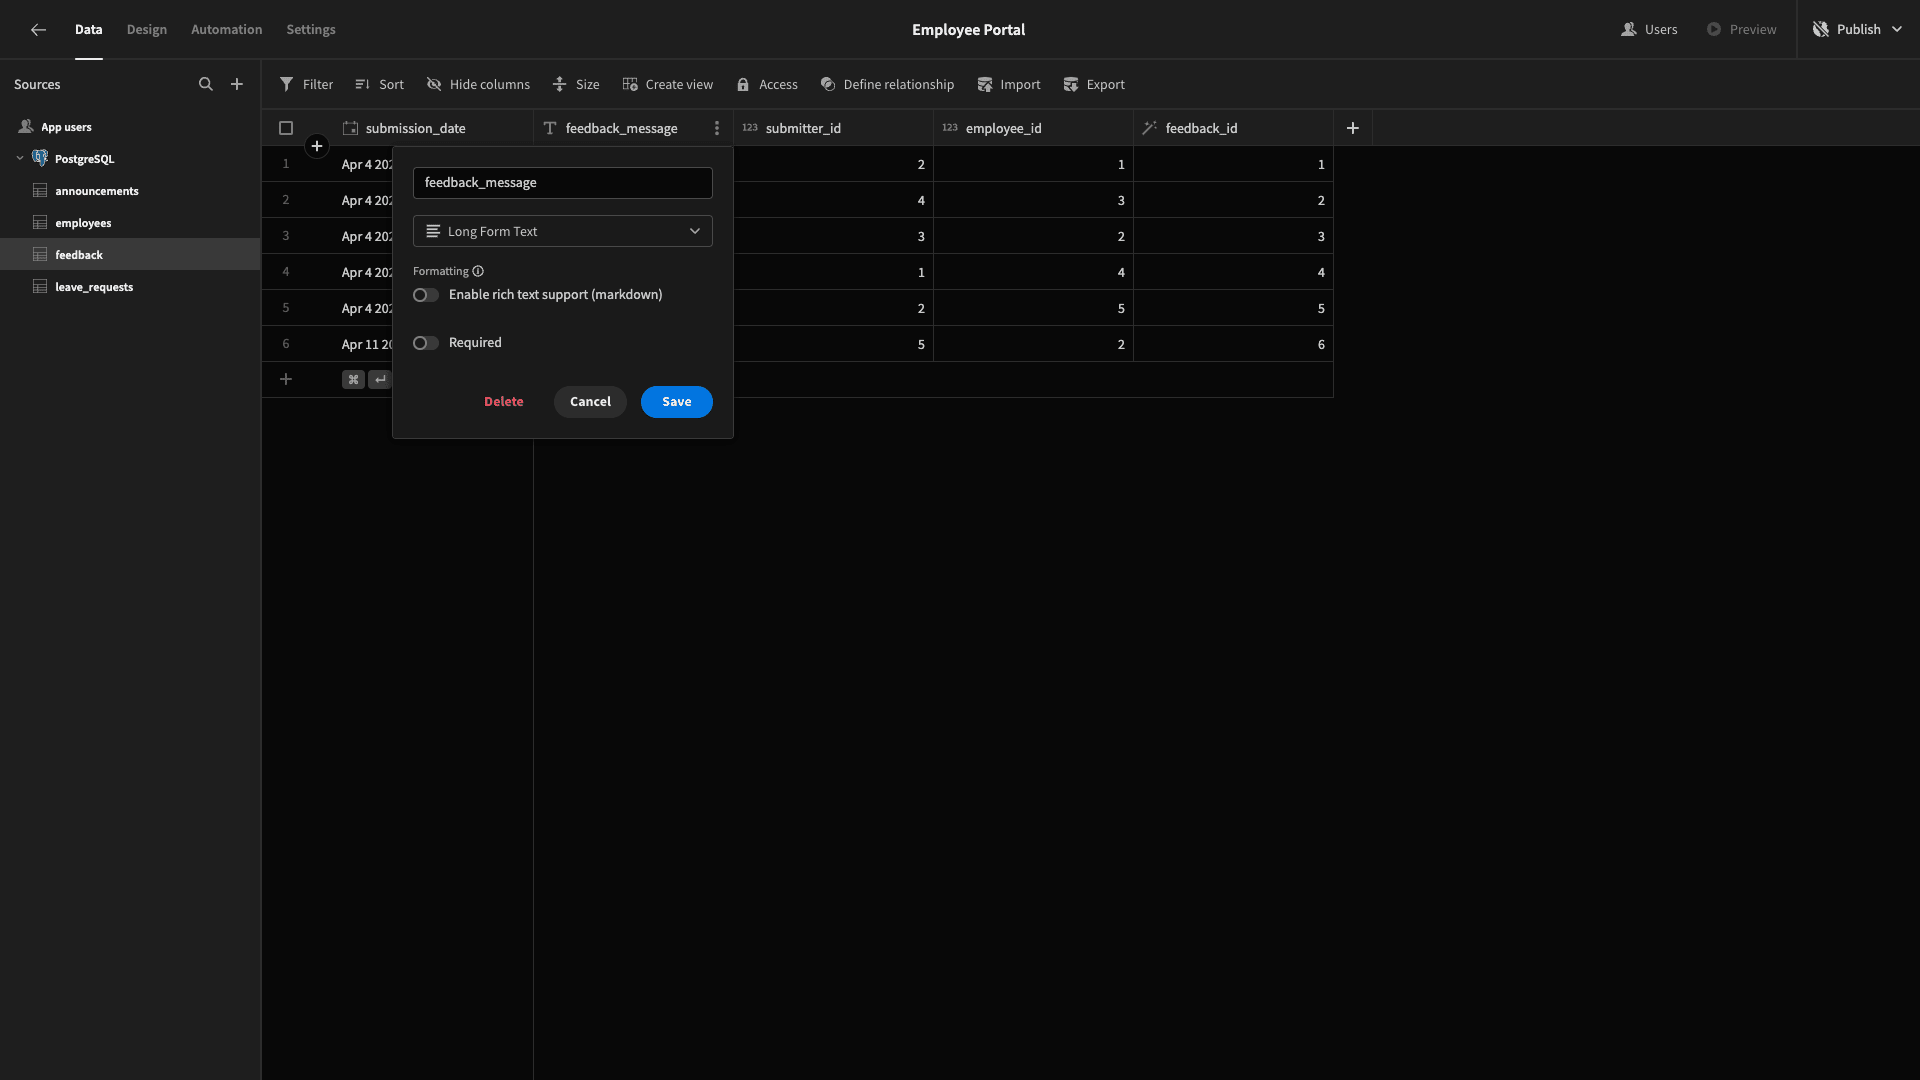Change the row Size setting
The width and height of the screenshot is (1920, 1080).
coord(576,85)
